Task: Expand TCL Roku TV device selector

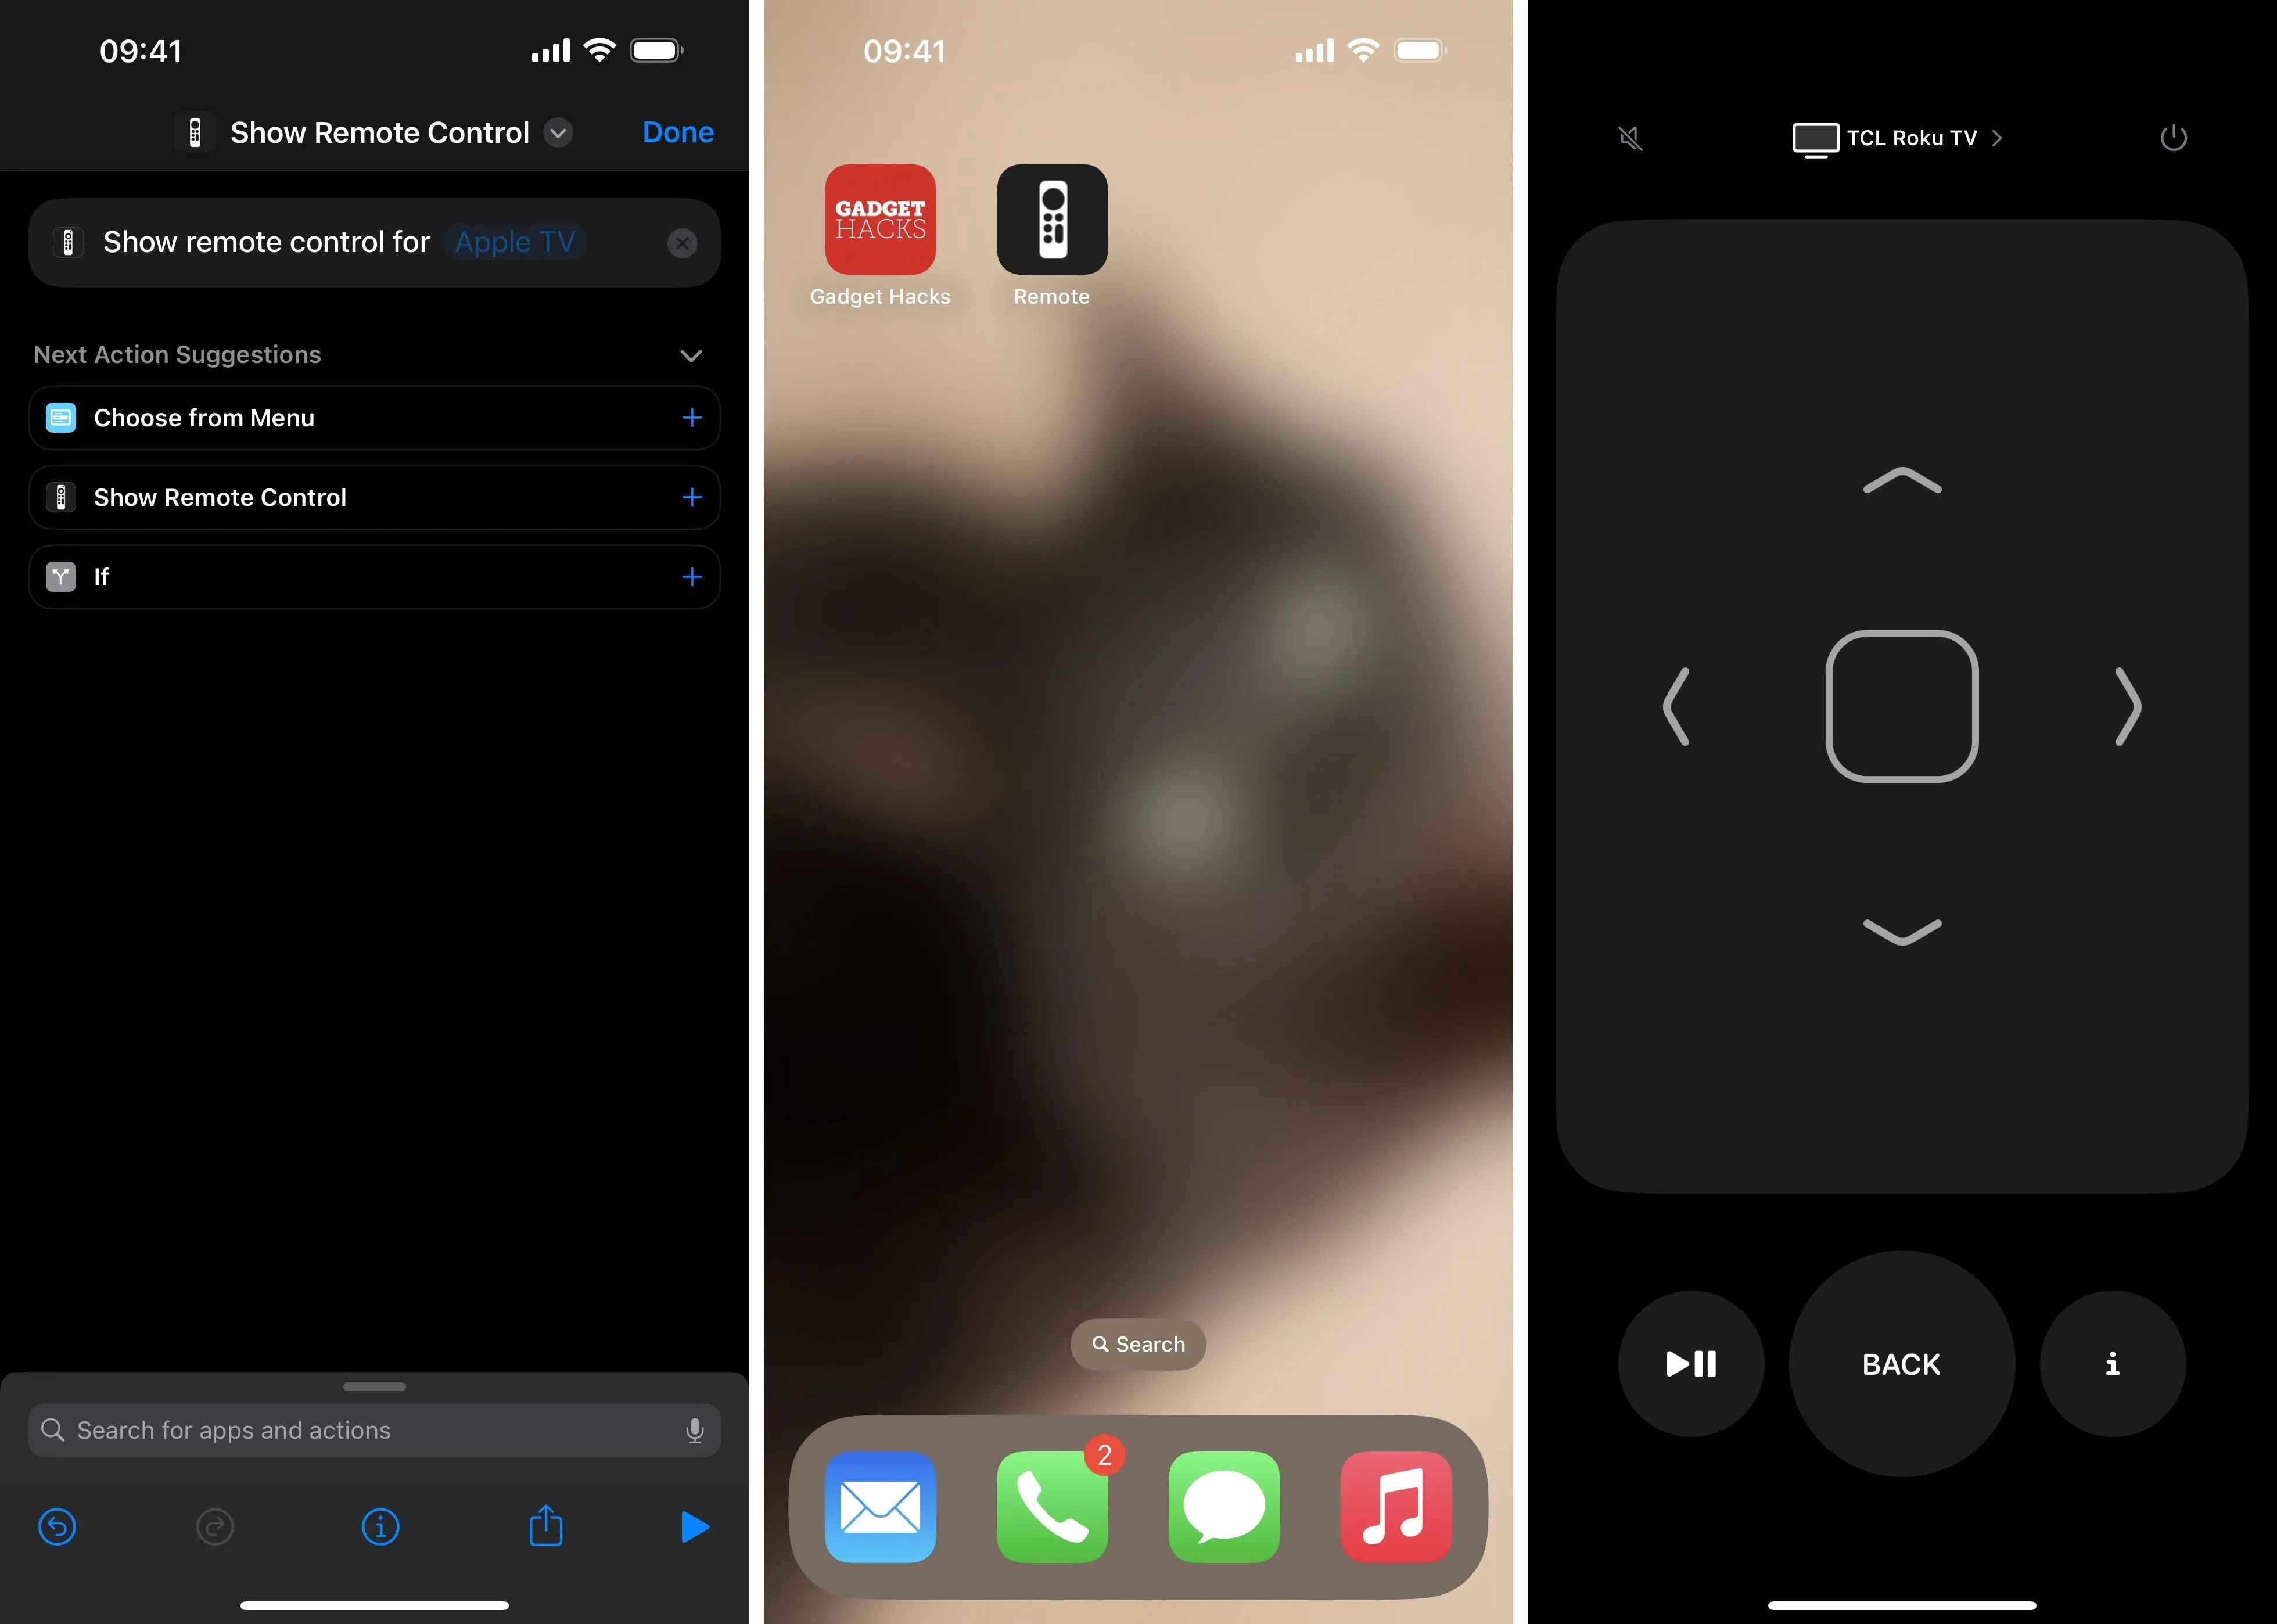Action: tap(1903, 137)
